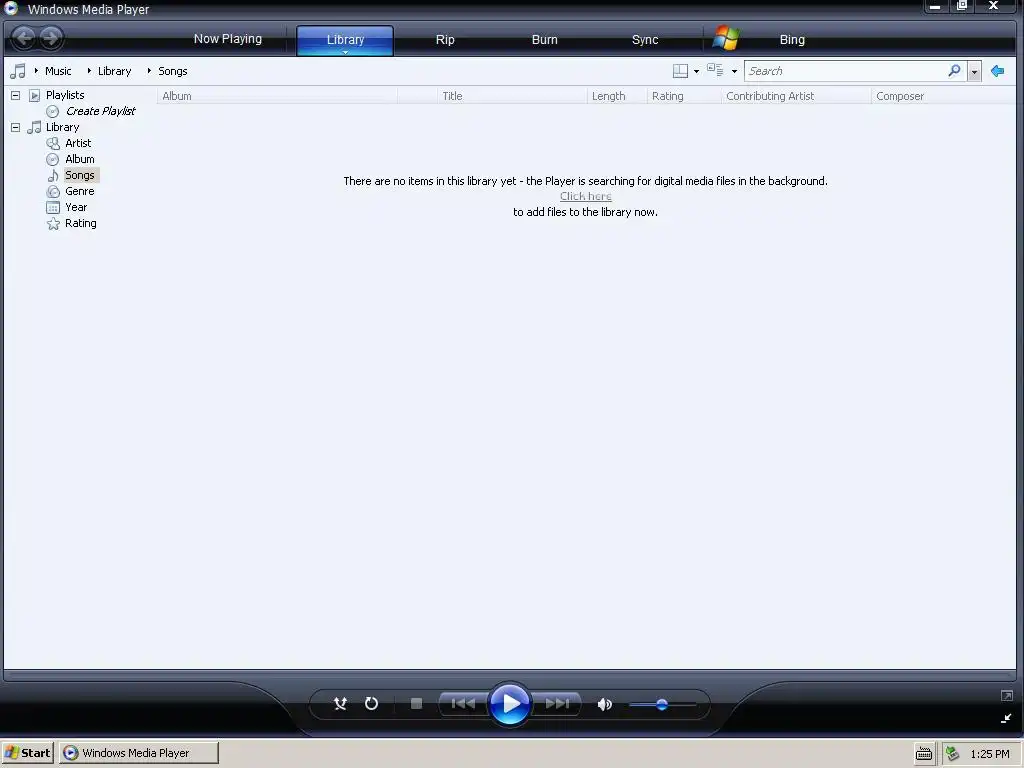Click the Windows logo media guide icon

coord(726,39)
